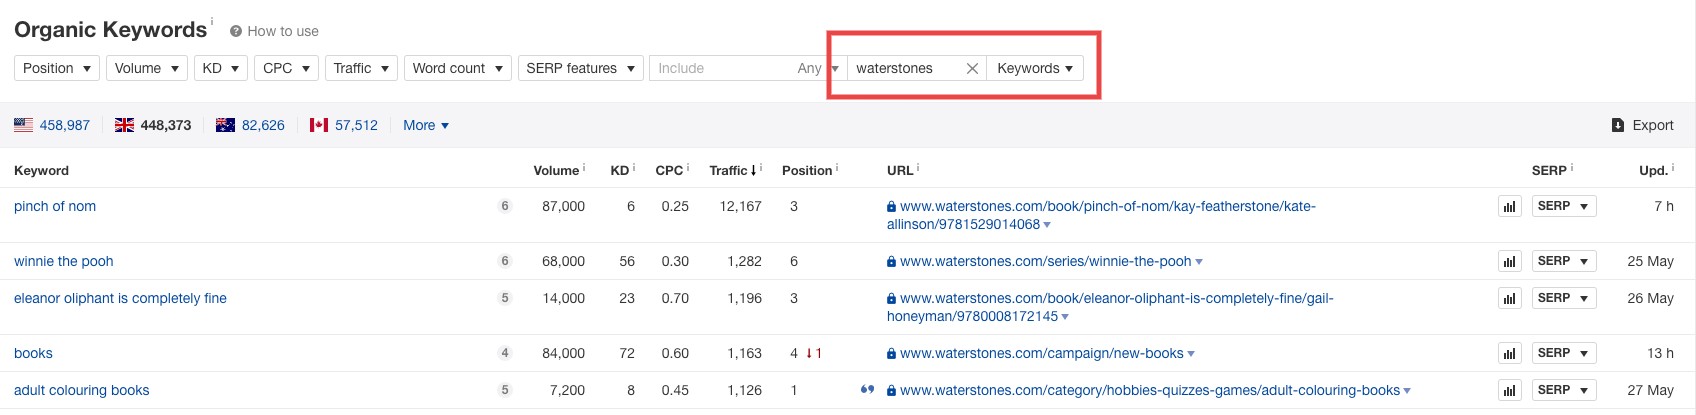The width and height of the screenshot is (1696, 415).
Task: Expand URL arrow for winnie-the-pooh series page
Action: (1199, 262)
